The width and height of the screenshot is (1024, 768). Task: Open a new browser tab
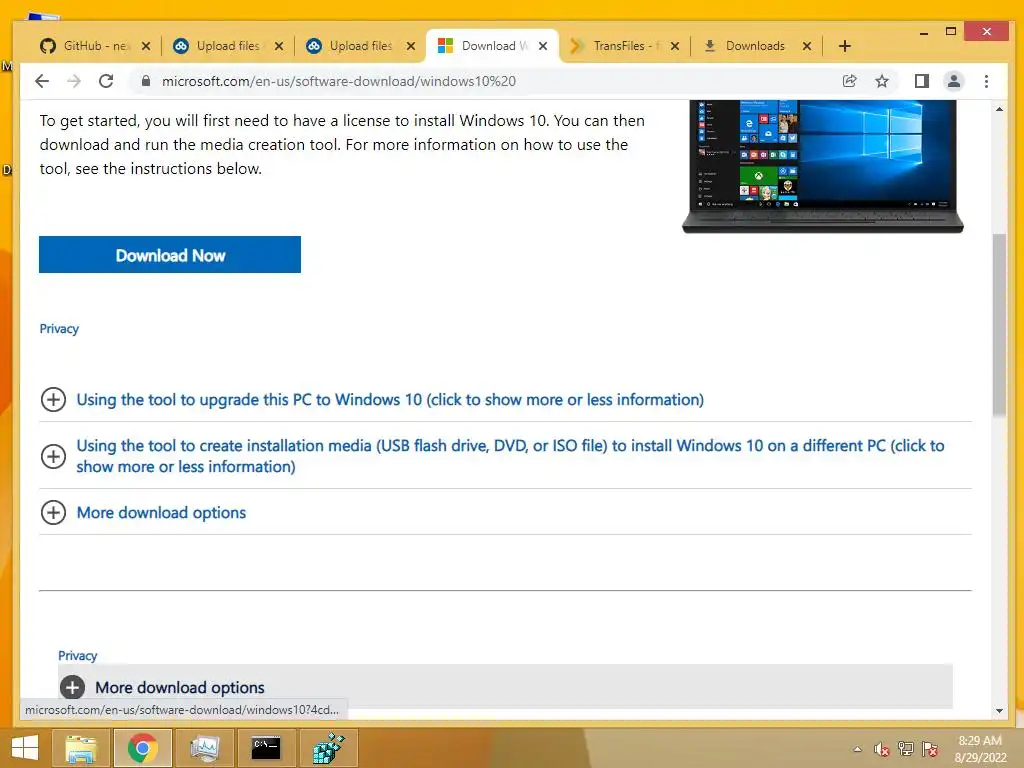pos(844,46)
